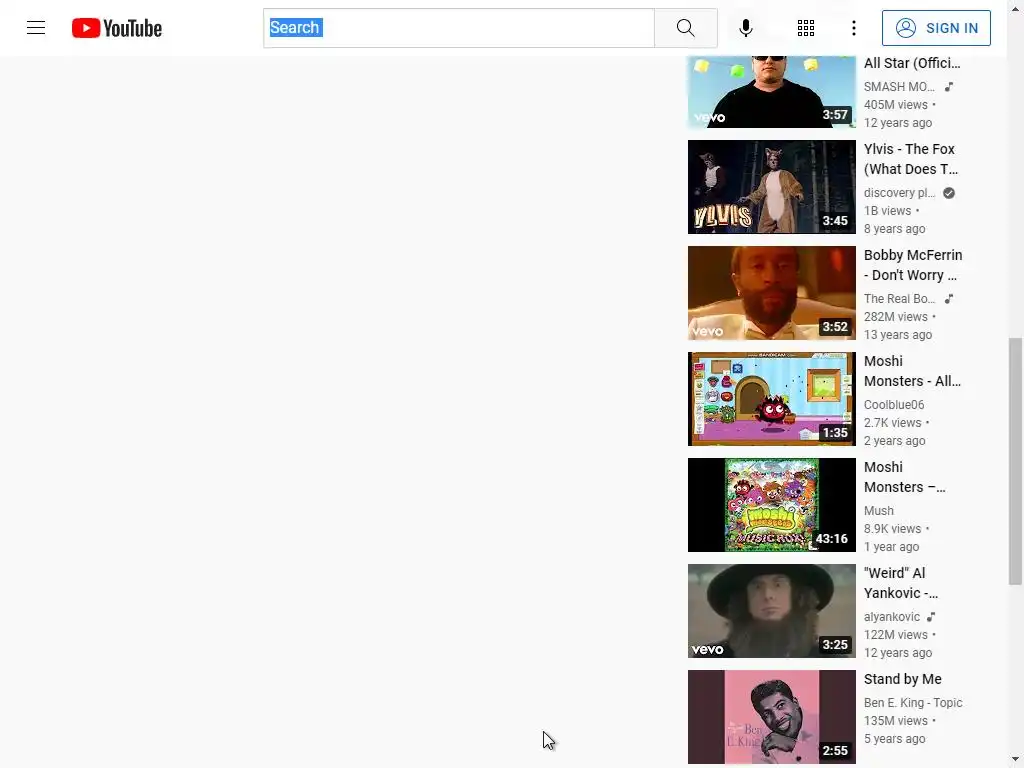Click music note icon beside alyankovic
The image size is (1024, 768).
click(931, 616)
